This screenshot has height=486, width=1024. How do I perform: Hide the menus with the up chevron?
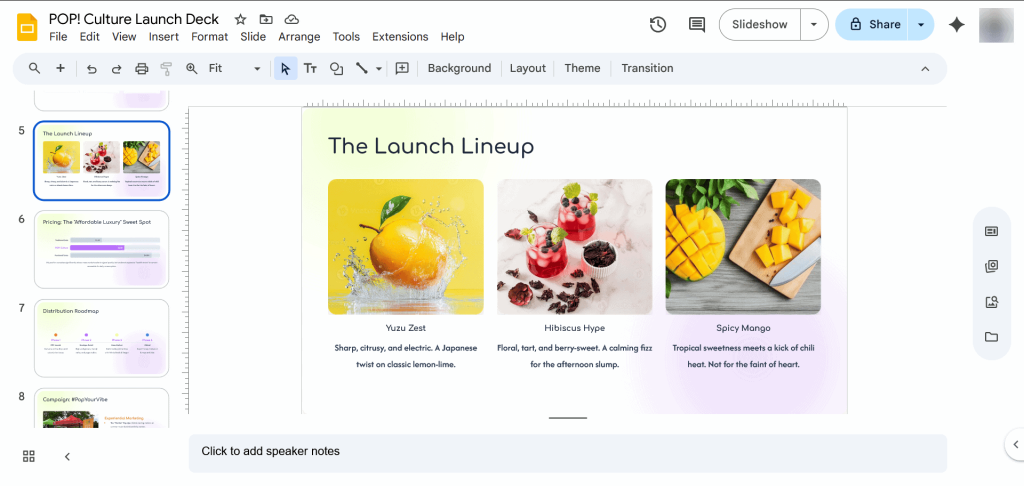pos(925,68)
